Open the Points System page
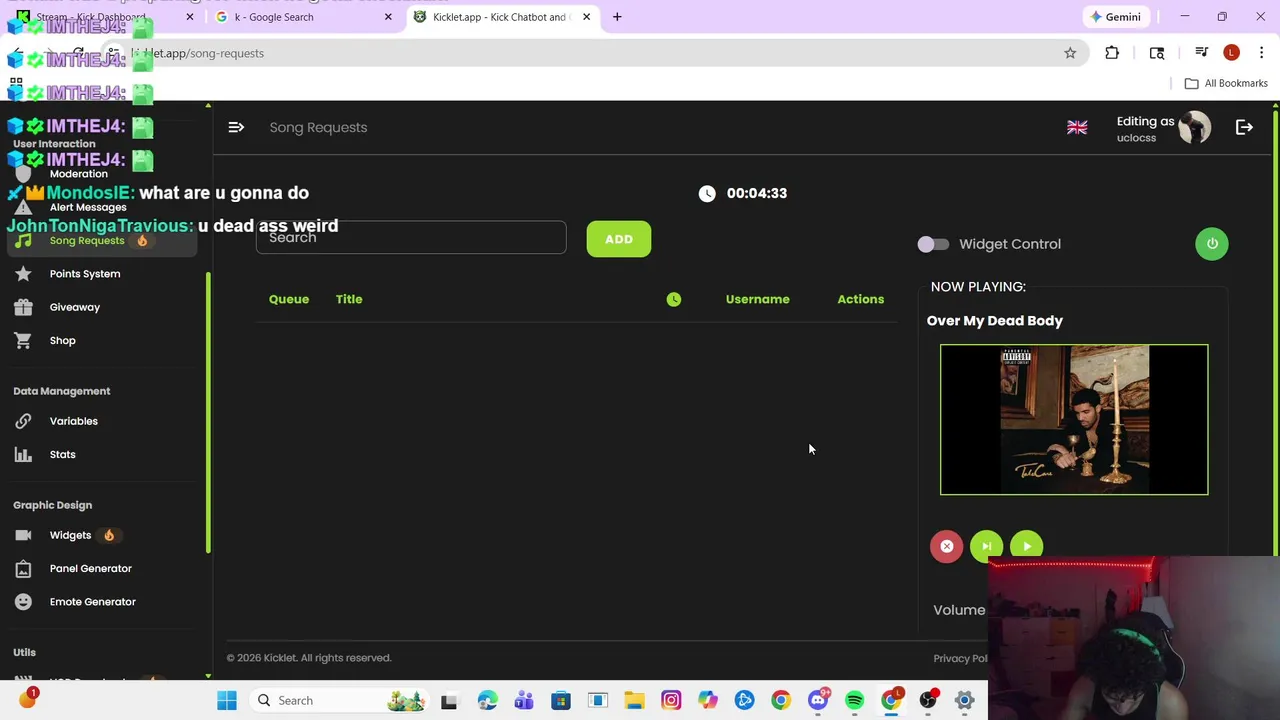The image size is (1280, 720). (x=85, y=274)
